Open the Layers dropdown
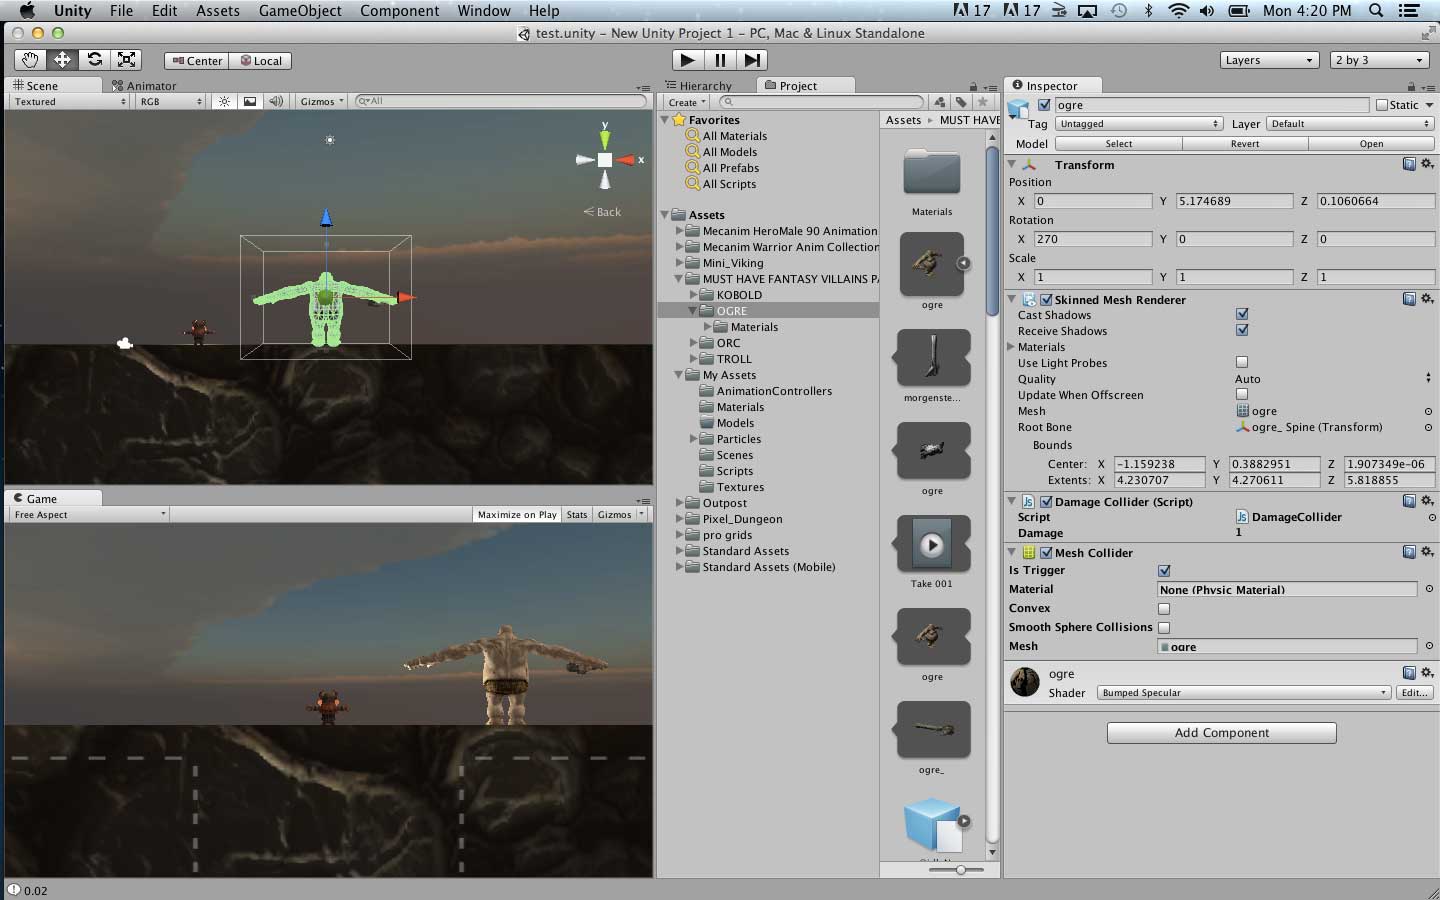1440x900 pixels. (1269, 60)
